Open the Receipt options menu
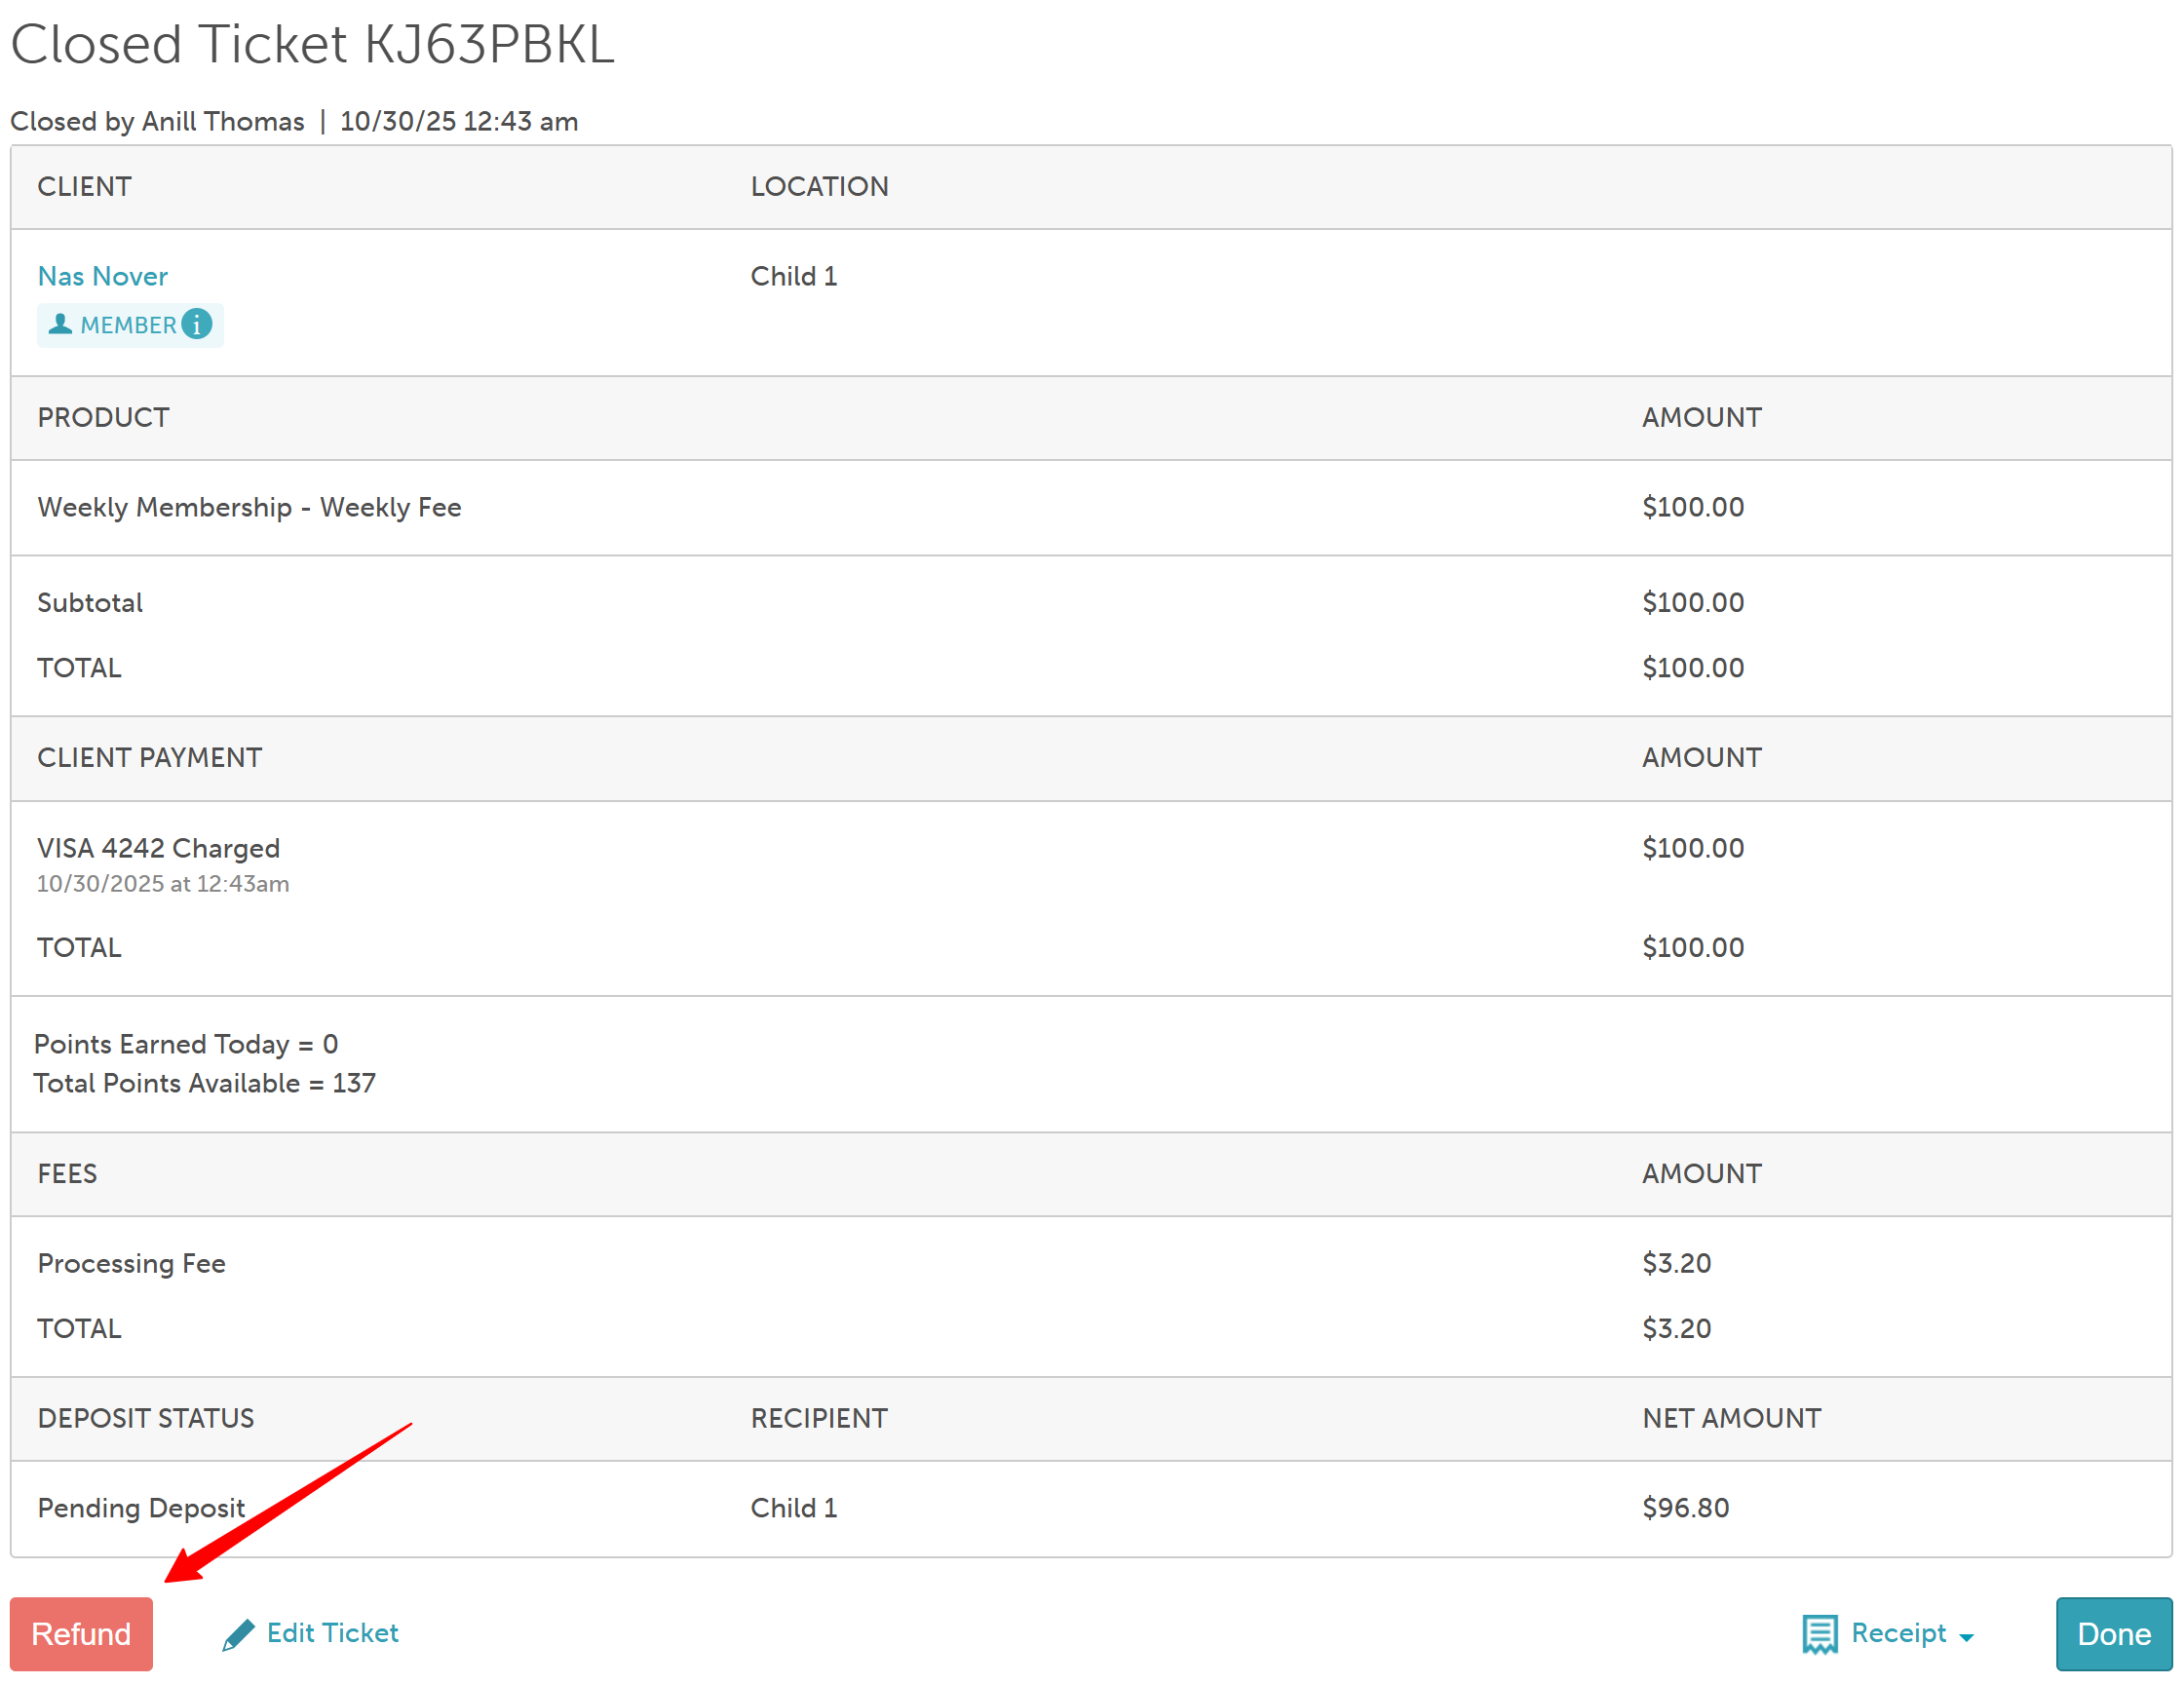Screen dimensions: 2184x1684 click(1897, 1633)
